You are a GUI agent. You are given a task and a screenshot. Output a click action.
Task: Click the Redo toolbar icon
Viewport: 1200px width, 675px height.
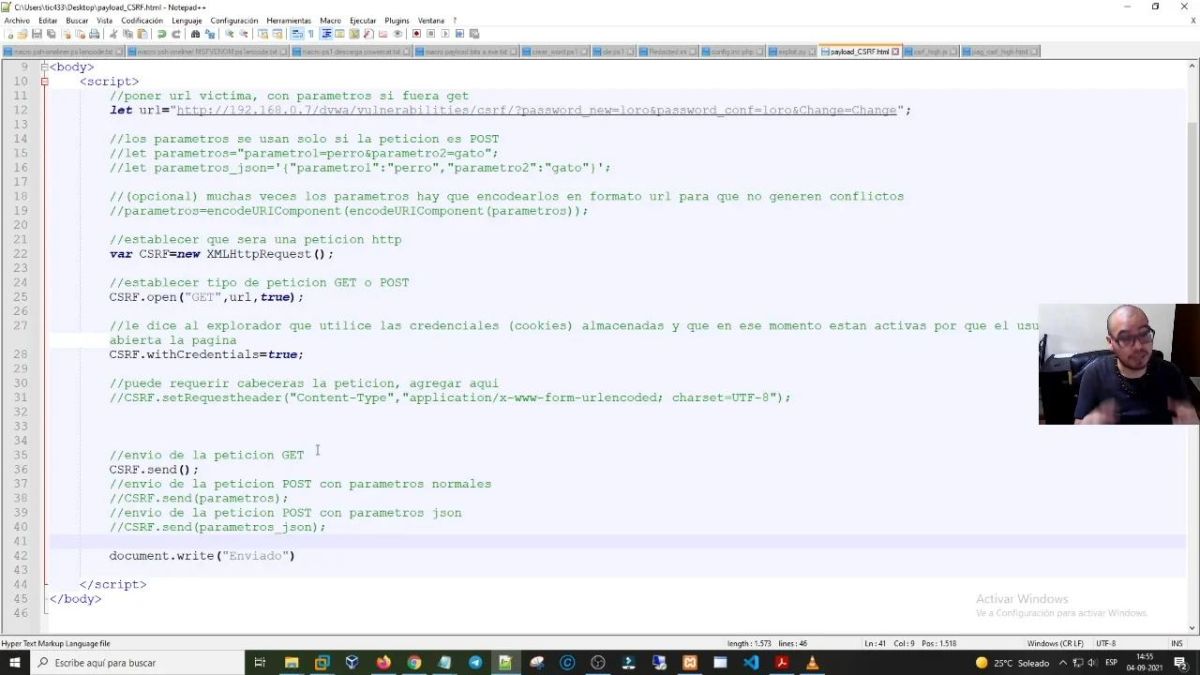pos(177,34)
